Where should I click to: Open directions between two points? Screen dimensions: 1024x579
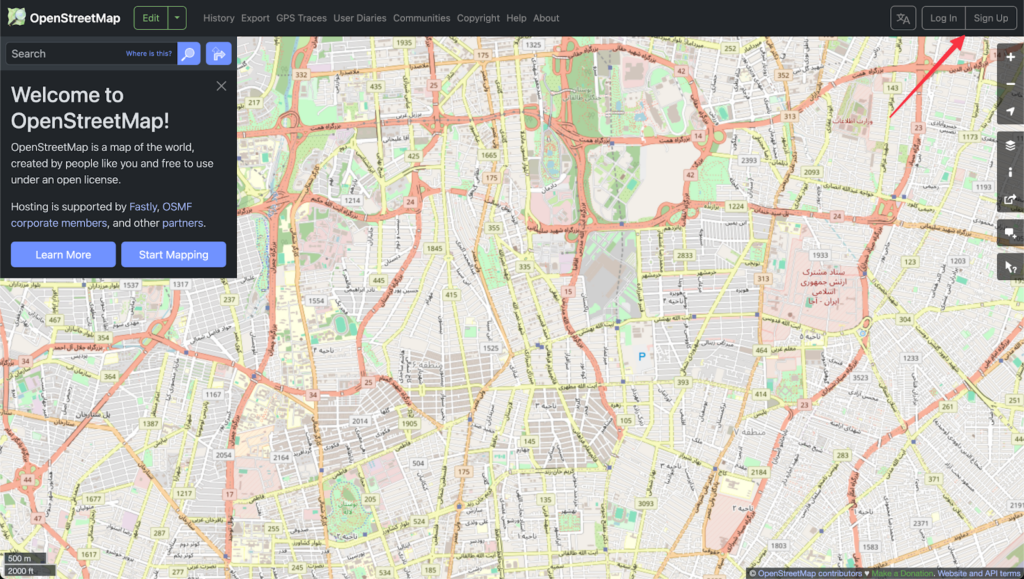(219, 54)
